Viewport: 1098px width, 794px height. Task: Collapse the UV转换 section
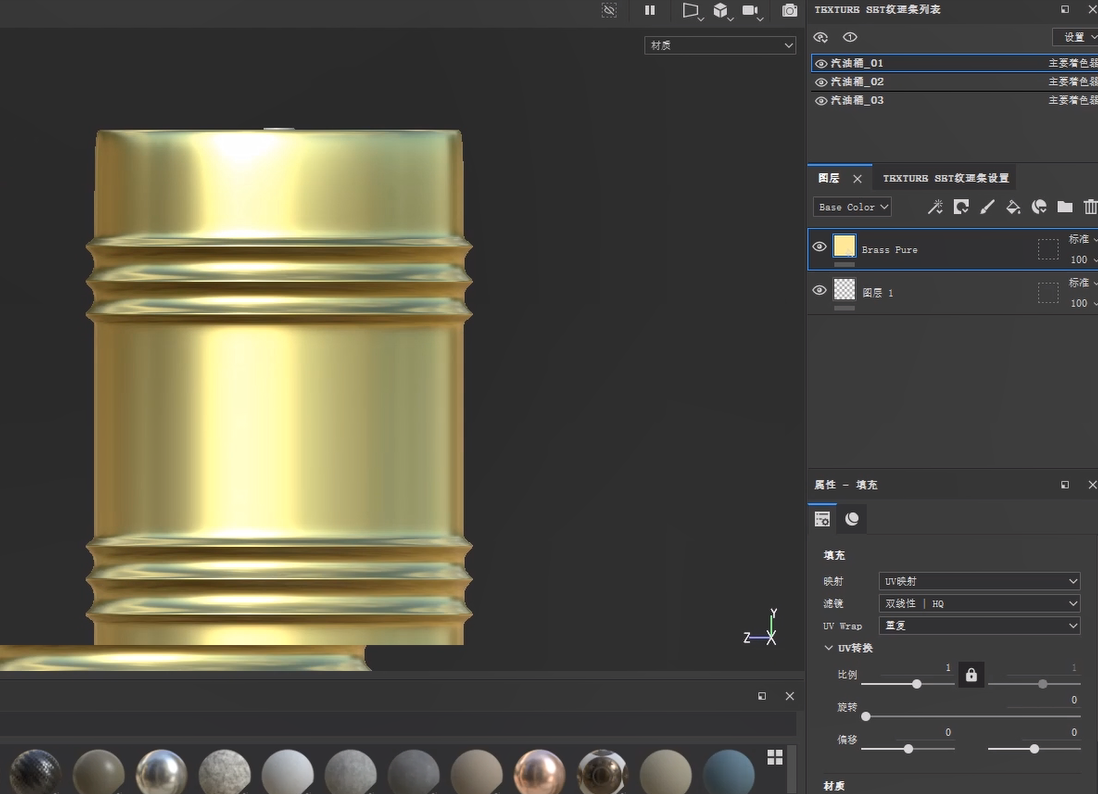[x=829, y=648]
